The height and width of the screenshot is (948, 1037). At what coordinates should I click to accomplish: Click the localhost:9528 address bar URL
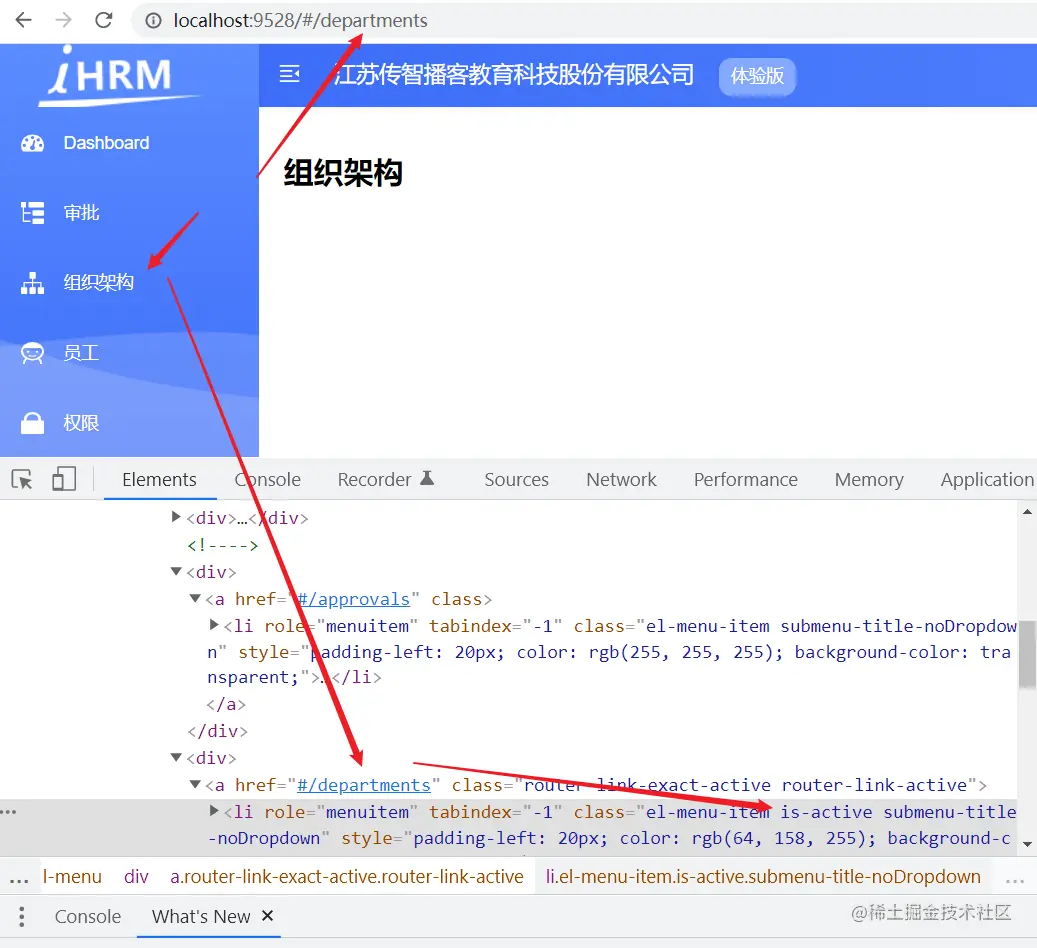[300, 21]
